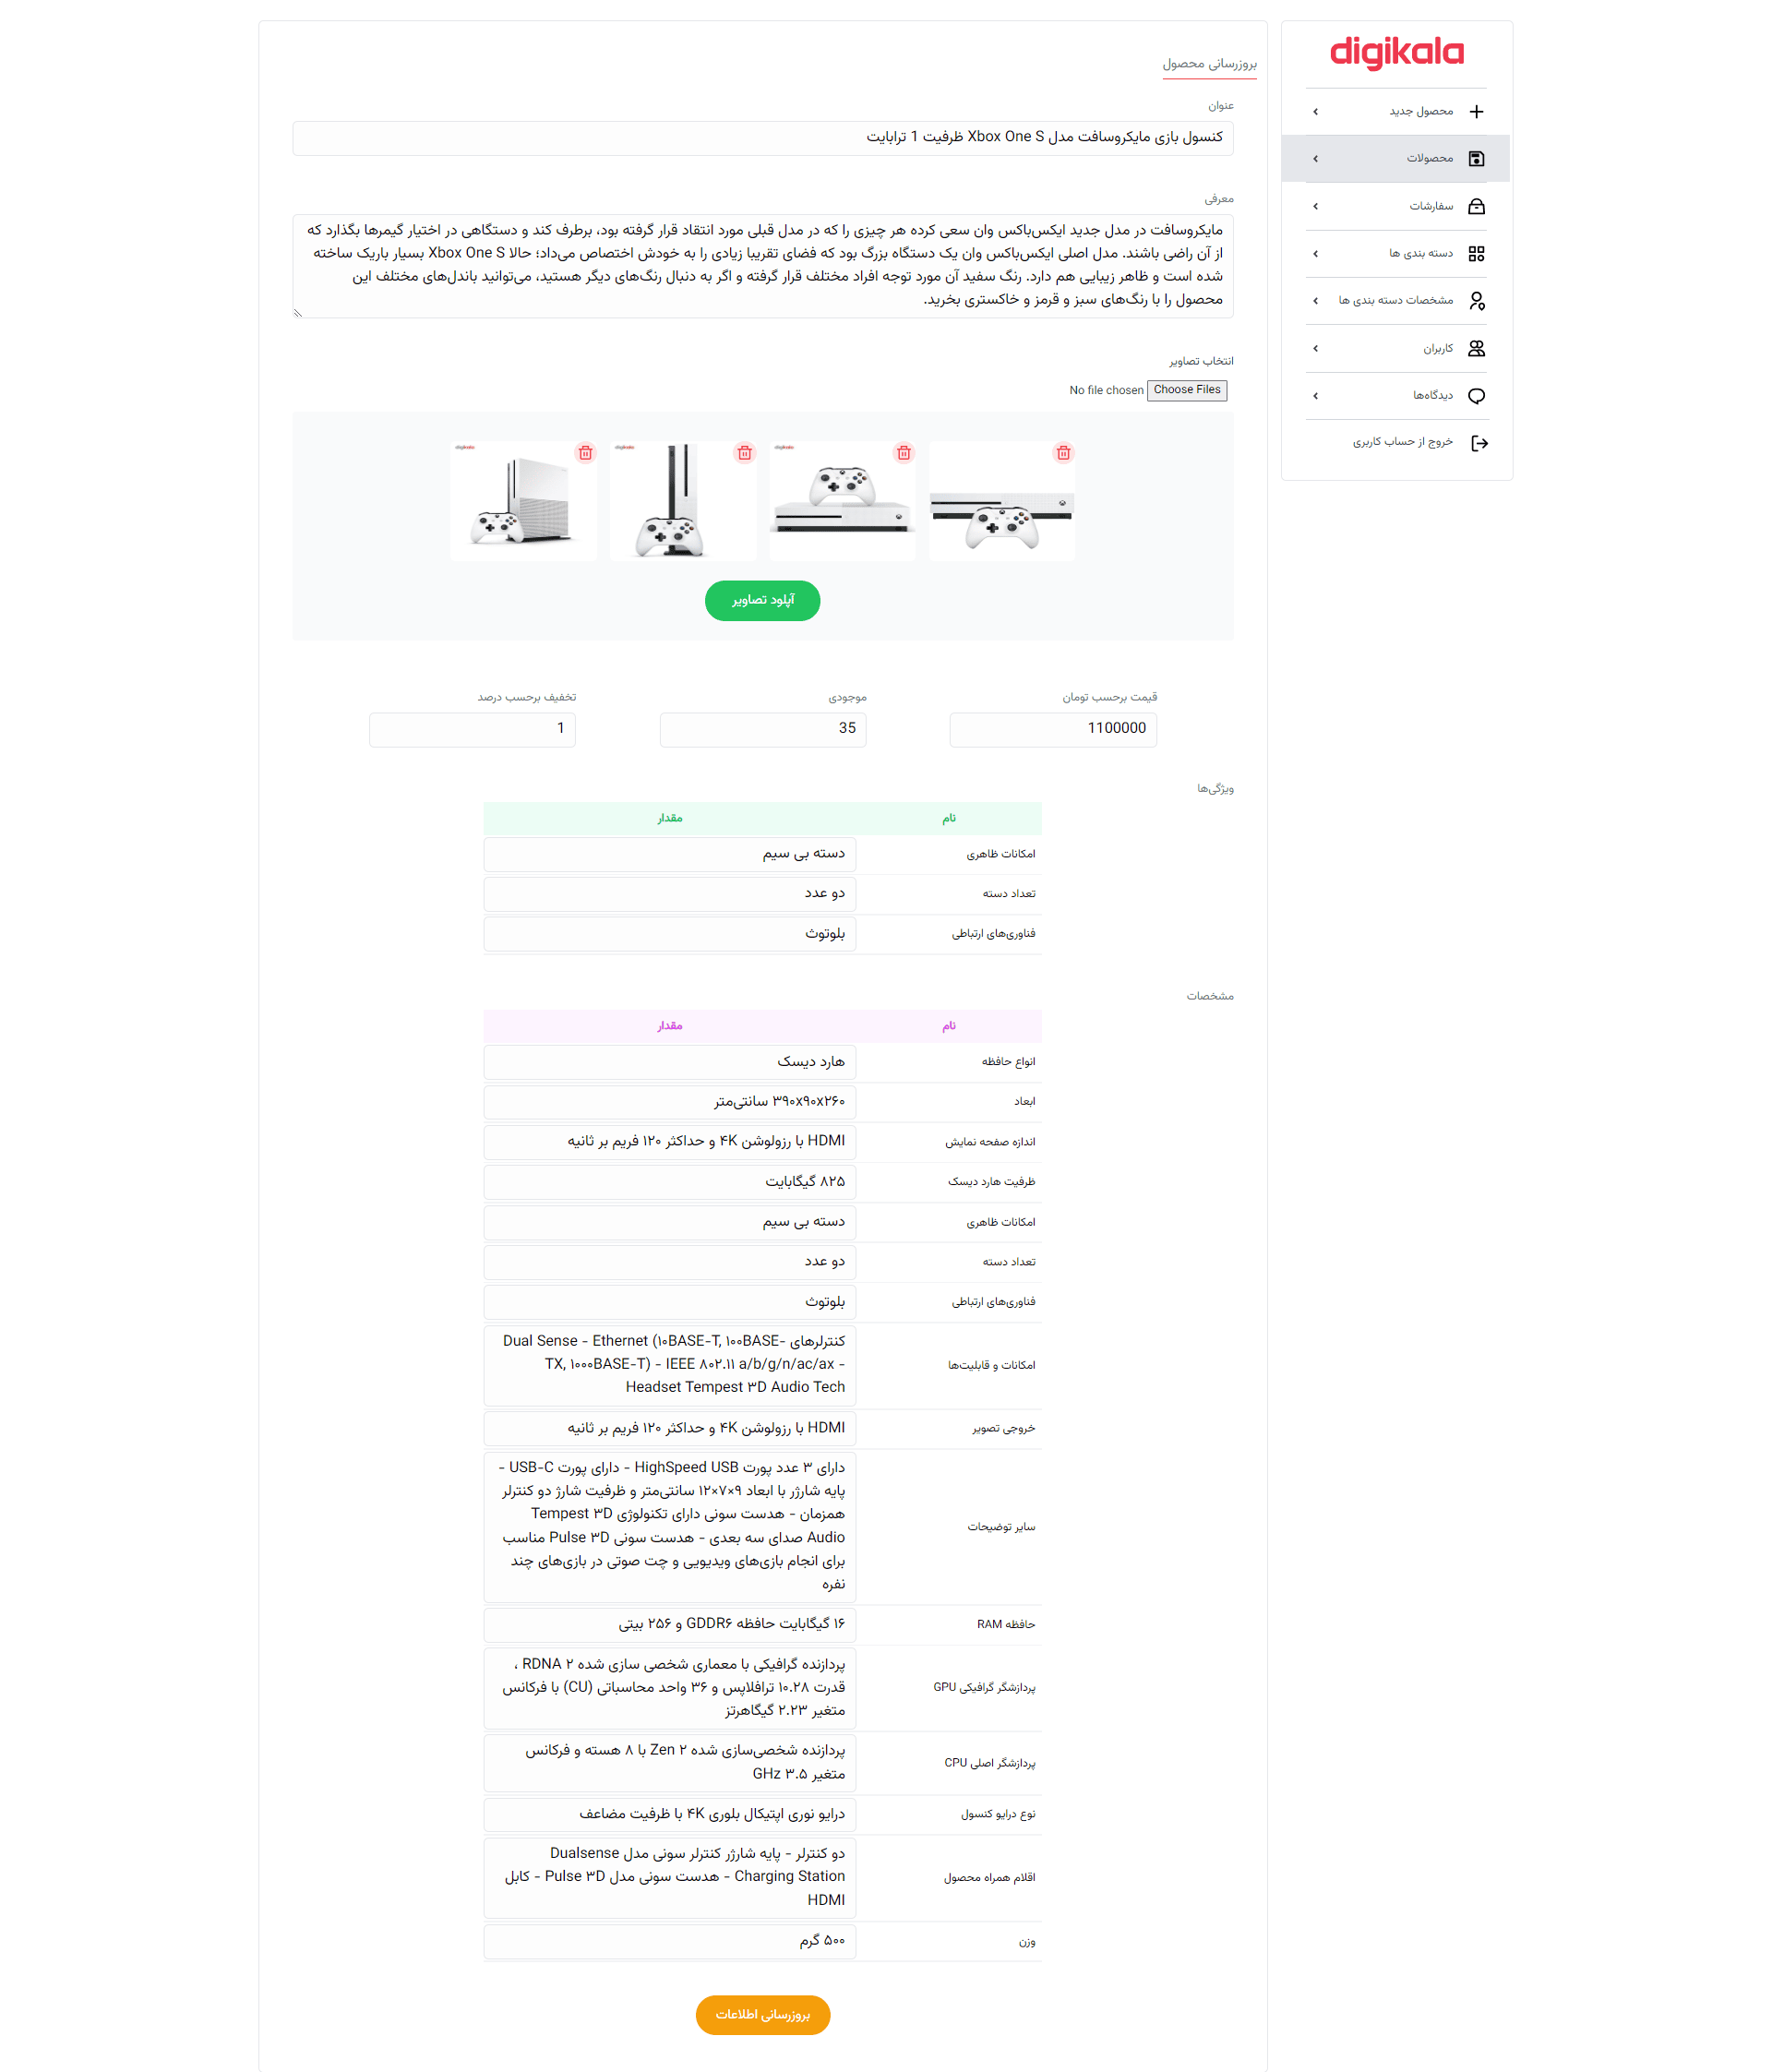Open سفارشات sidebar item
This screenshot has height=2072, width=1772.
click(1396, 206)
